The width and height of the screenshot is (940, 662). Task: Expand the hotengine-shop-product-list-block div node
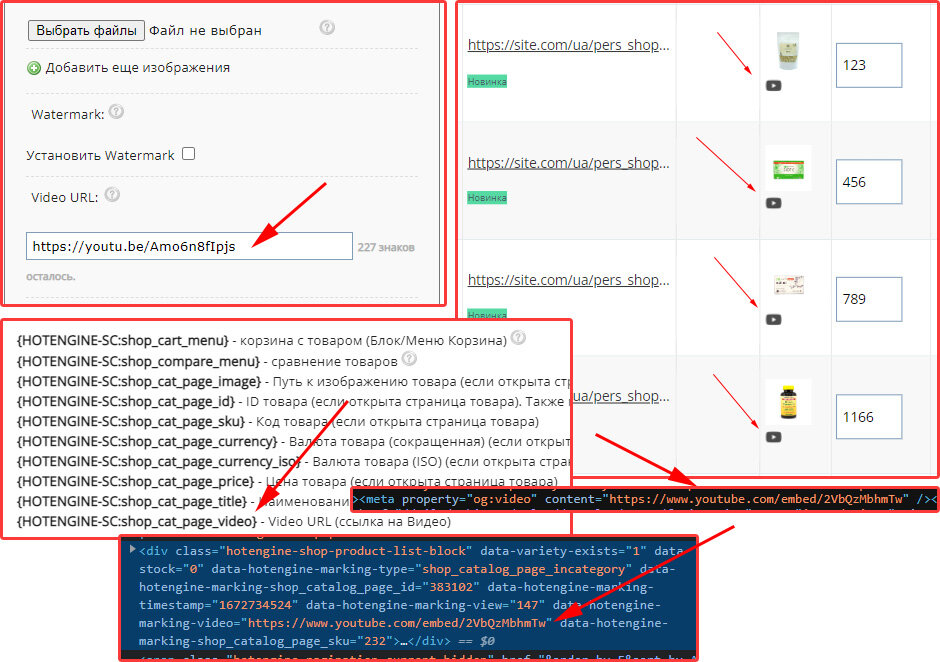pyautogui.click(x=129, y=550)
